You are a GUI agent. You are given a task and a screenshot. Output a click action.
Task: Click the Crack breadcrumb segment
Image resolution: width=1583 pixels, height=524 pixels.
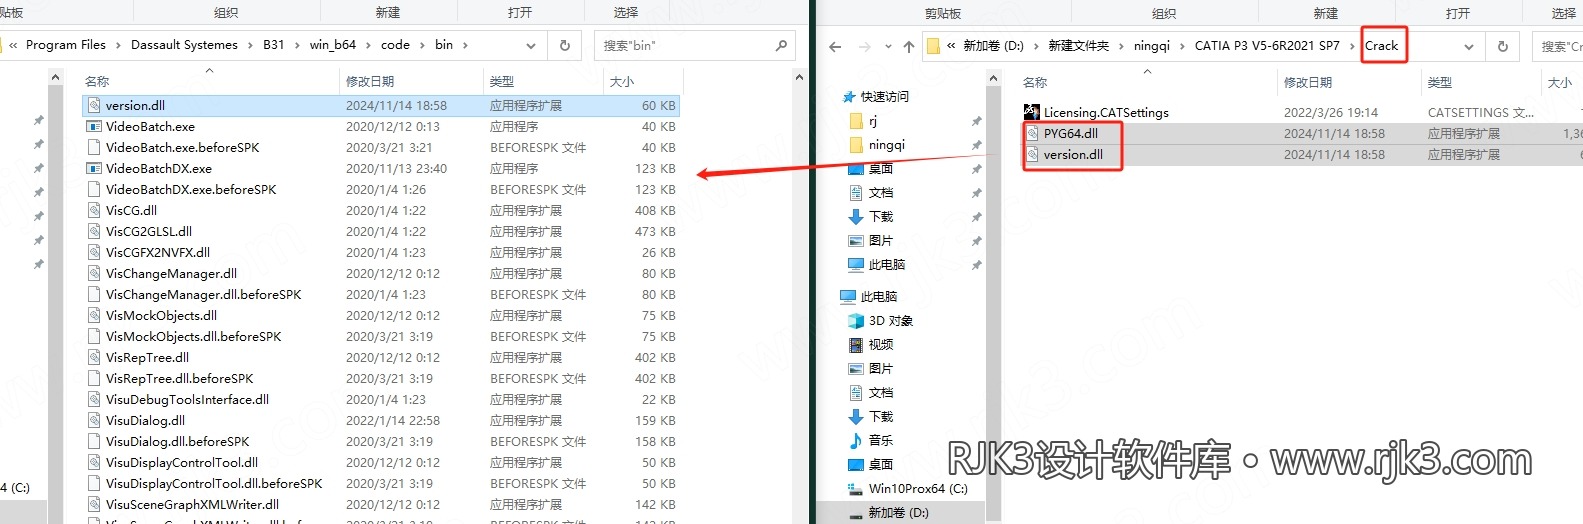pyautogui.click(x=1382, y=46)
